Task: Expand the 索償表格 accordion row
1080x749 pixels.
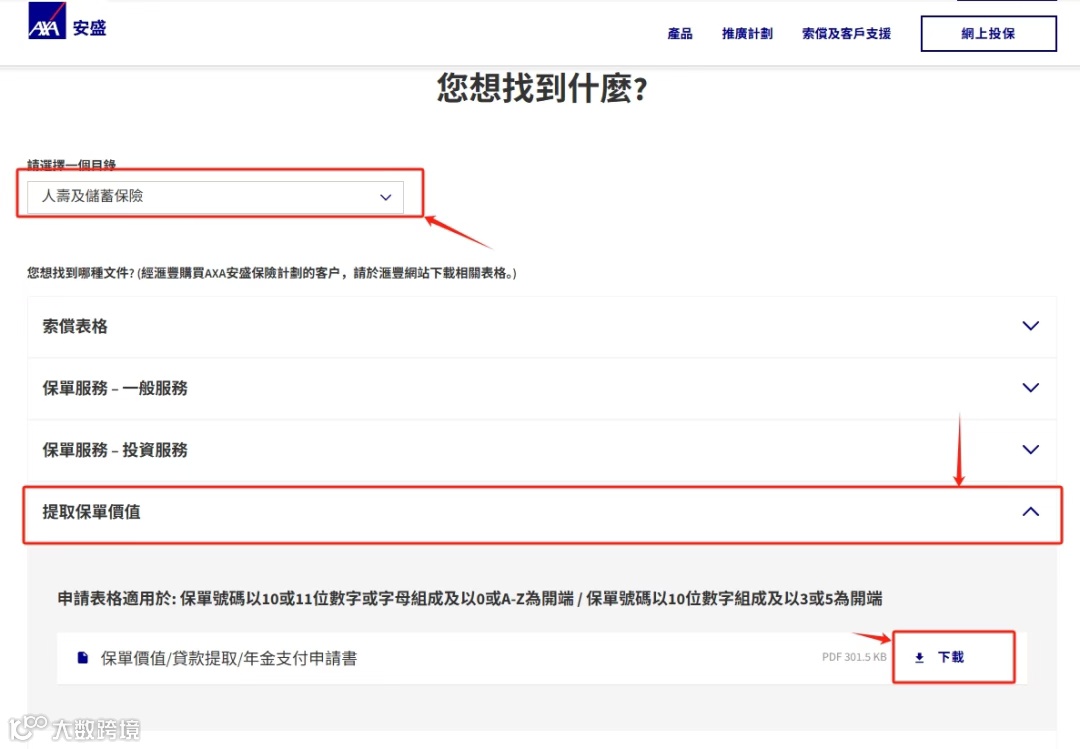Action: (540, 325)
